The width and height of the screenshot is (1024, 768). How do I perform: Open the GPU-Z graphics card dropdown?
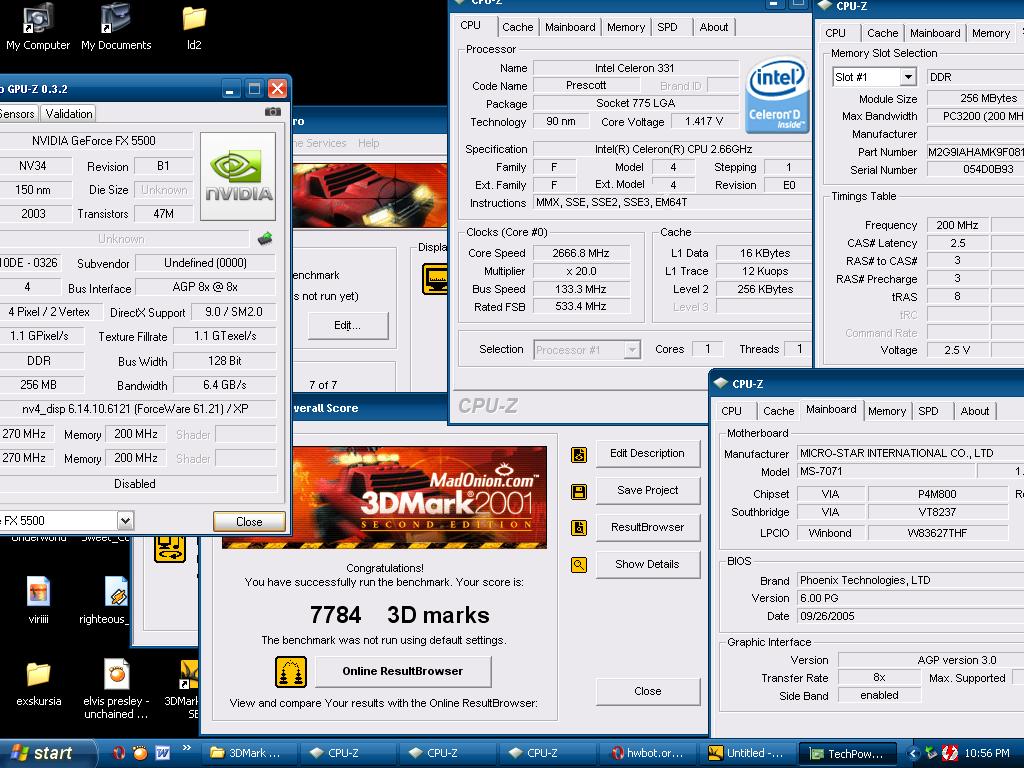[125, 520]
